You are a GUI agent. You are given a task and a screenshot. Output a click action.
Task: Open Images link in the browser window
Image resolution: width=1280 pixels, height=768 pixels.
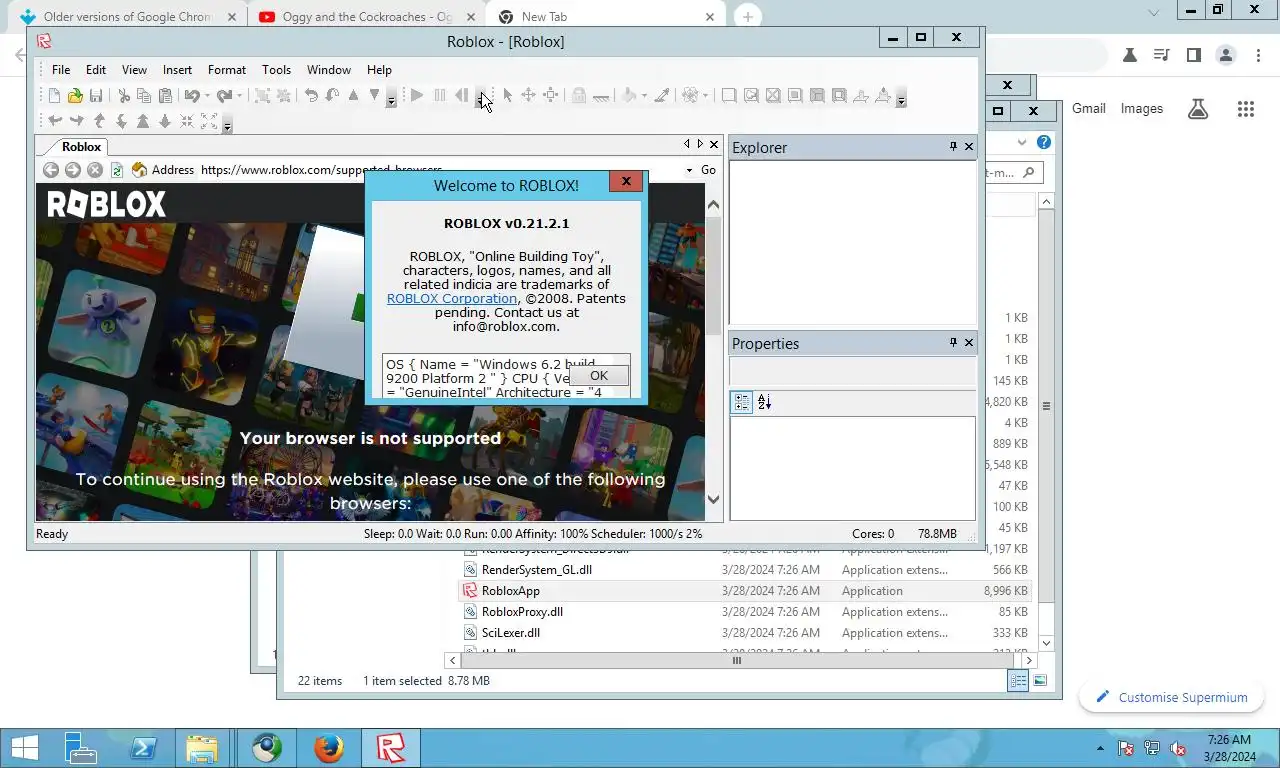coord(1142,108)
